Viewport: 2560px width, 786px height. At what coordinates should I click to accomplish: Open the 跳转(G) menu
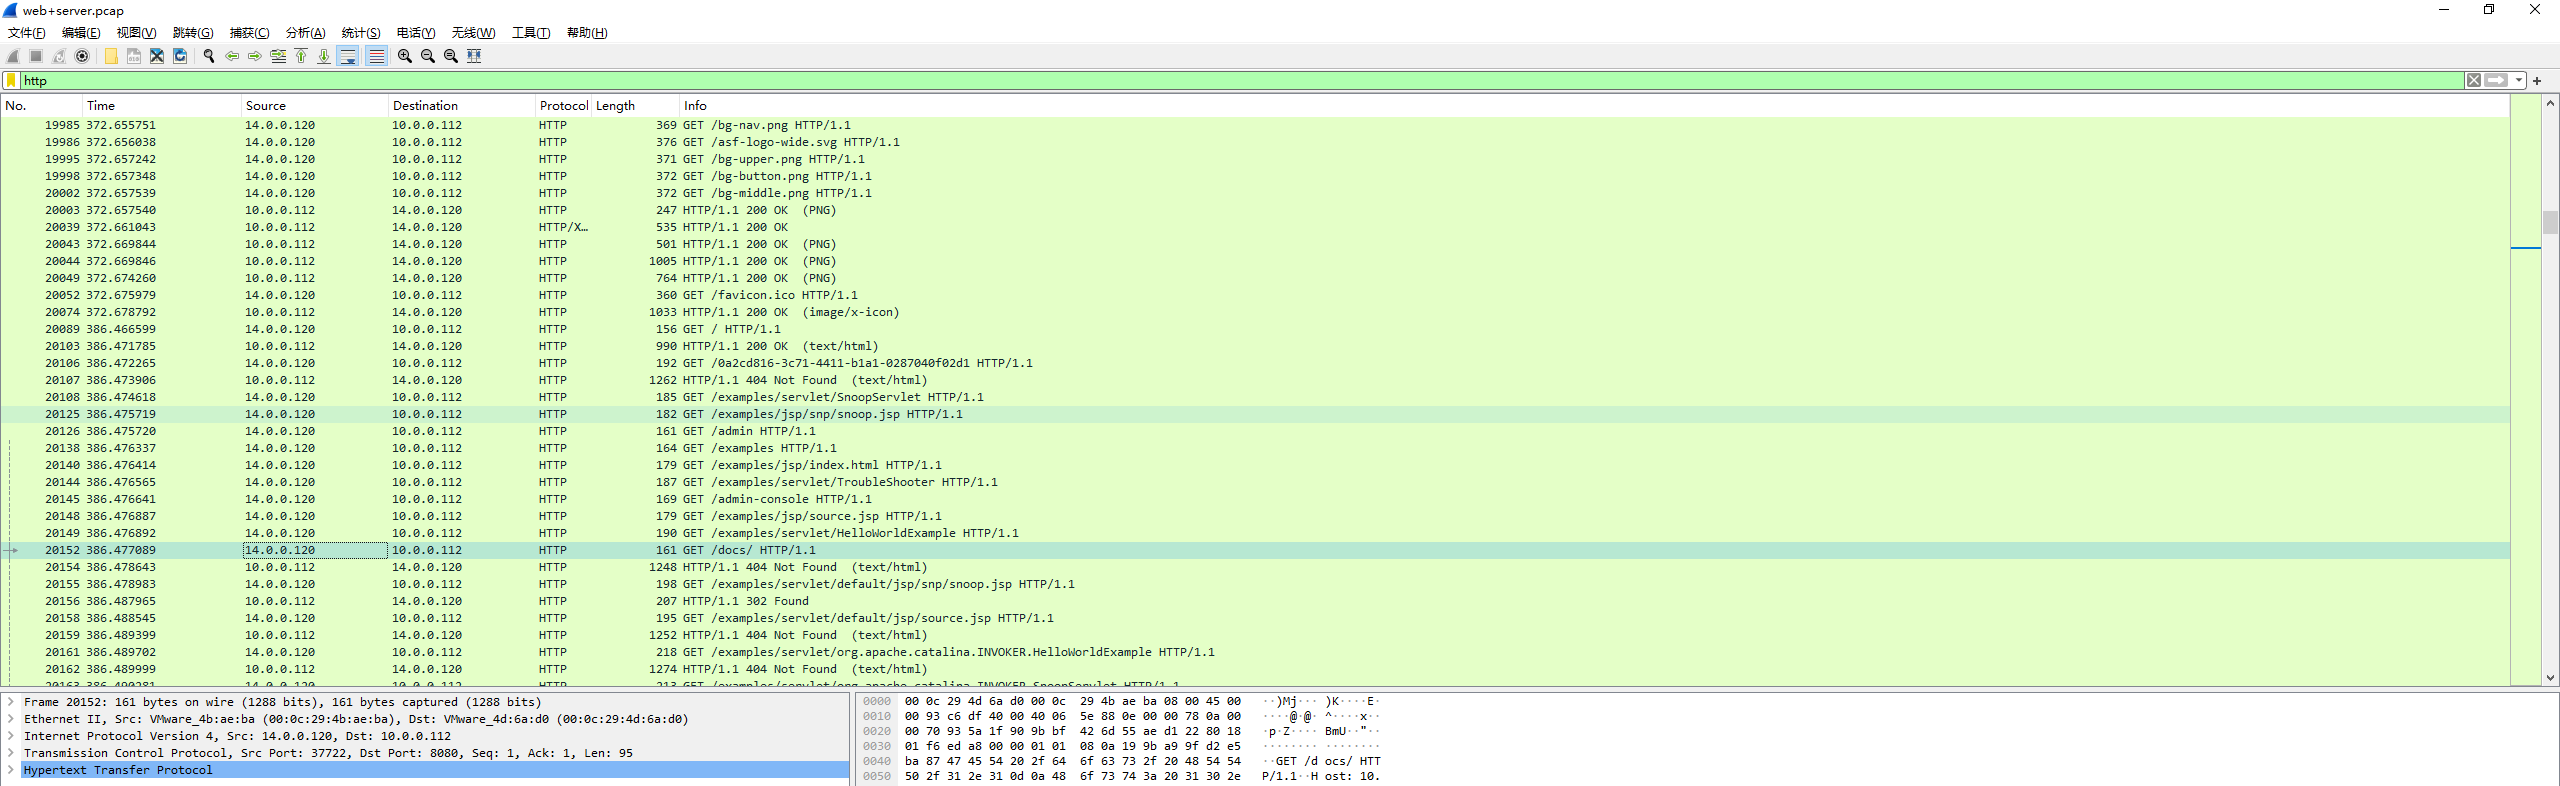pyautogui.click(x=193, y=33)
